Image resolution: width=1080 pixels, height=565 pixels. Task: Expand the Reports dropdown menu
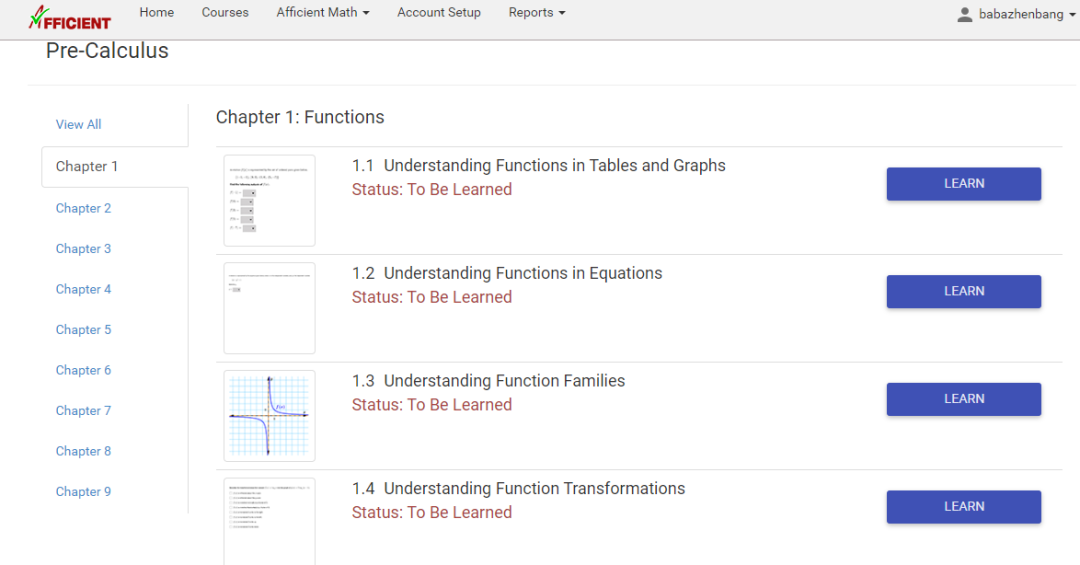tap(536, 13)
